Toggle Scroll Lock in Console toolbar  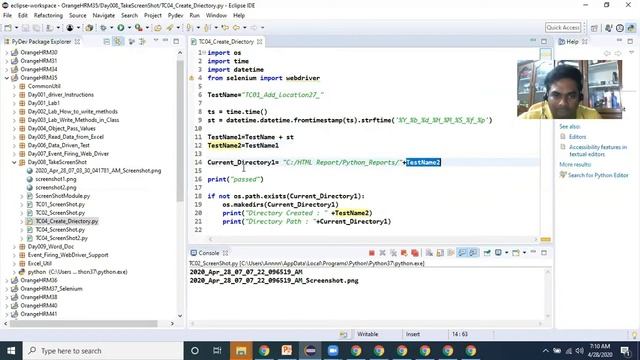pyautogui.click(x=440, y=253)
